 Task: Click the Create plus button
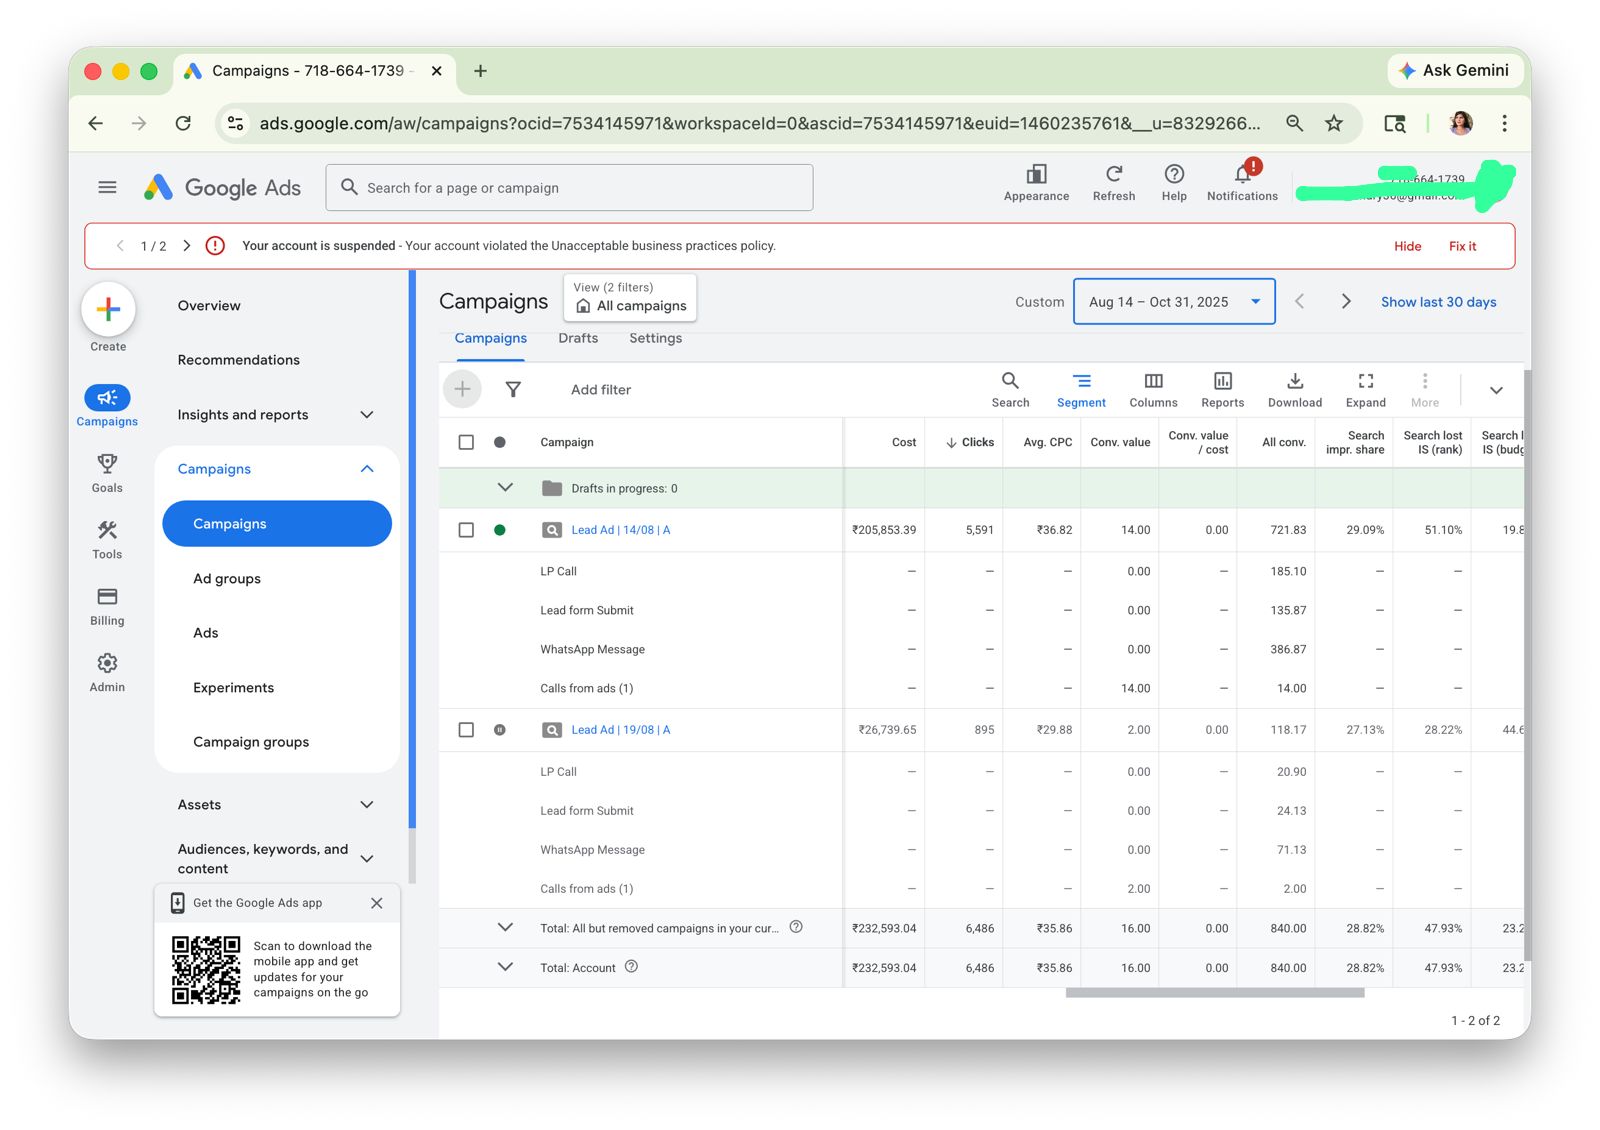pos(108,310)
